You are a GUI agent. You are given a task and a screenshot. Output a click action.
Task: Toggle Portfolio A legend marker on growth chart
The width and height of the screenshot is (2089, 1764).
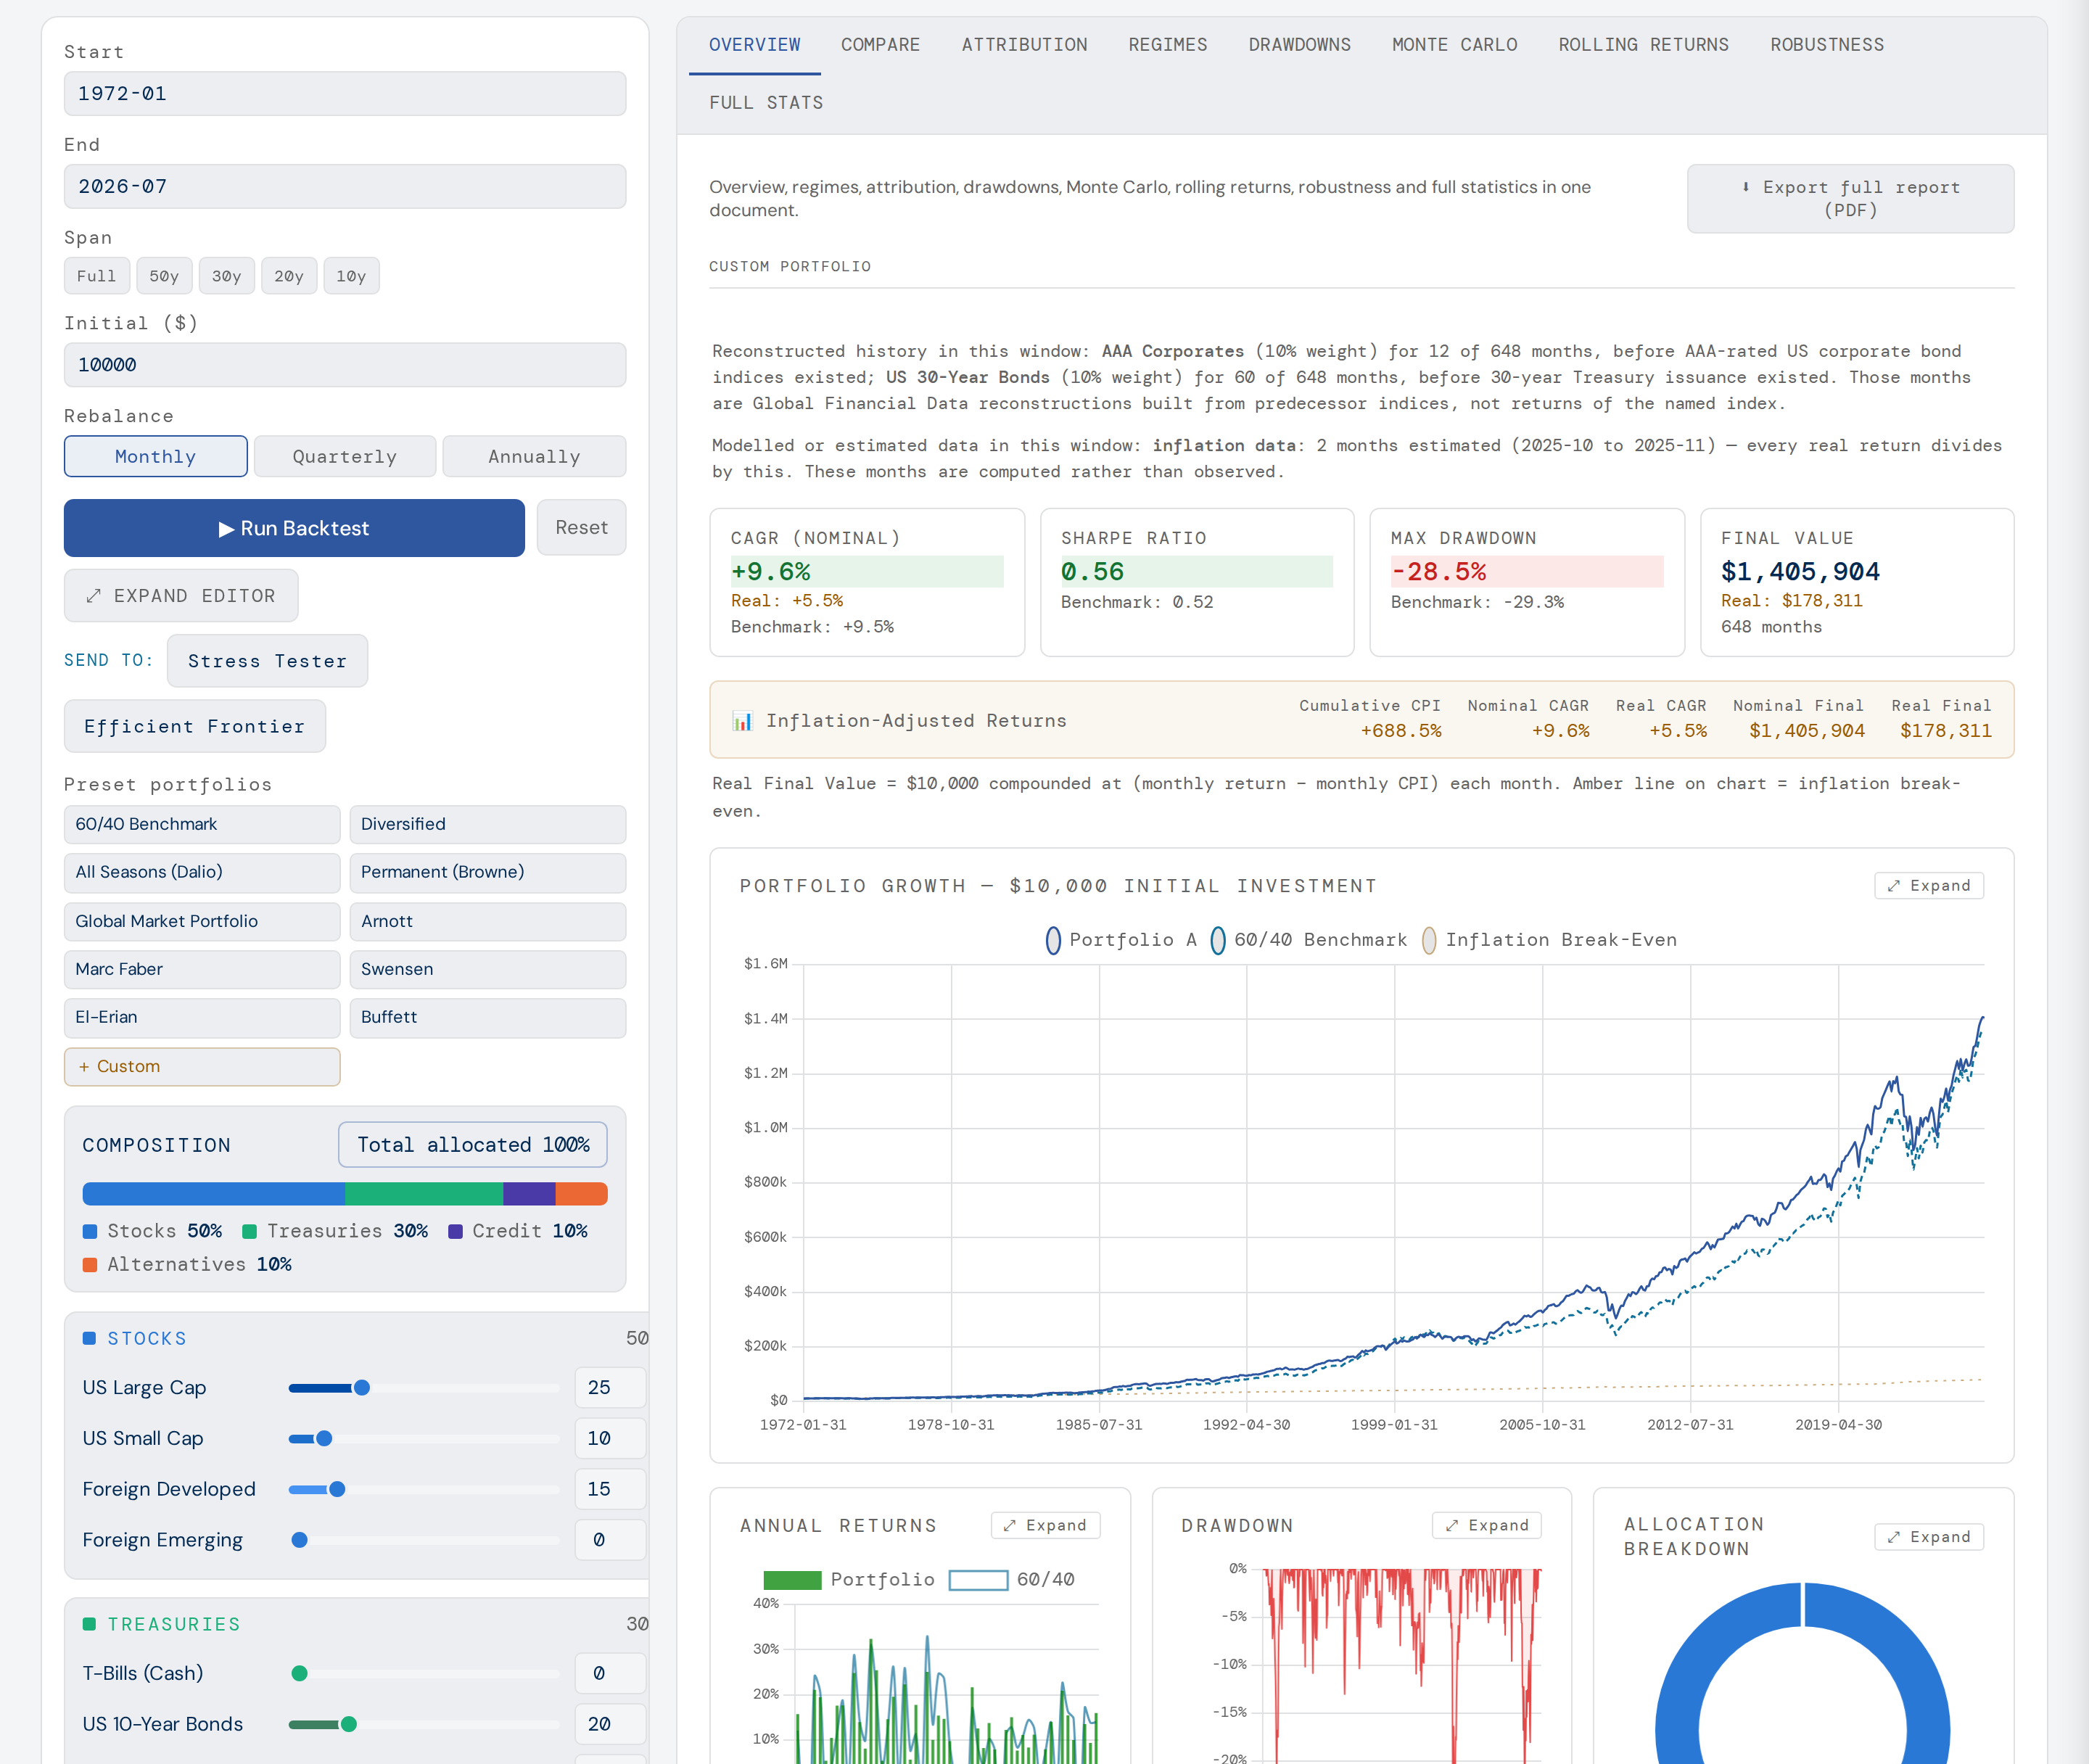click(1053, 940)
